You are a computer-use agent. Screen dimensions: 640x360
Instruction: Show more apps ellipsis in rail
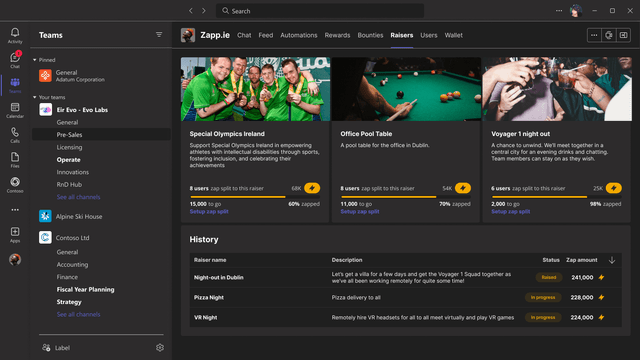click(x=15, y=210)
